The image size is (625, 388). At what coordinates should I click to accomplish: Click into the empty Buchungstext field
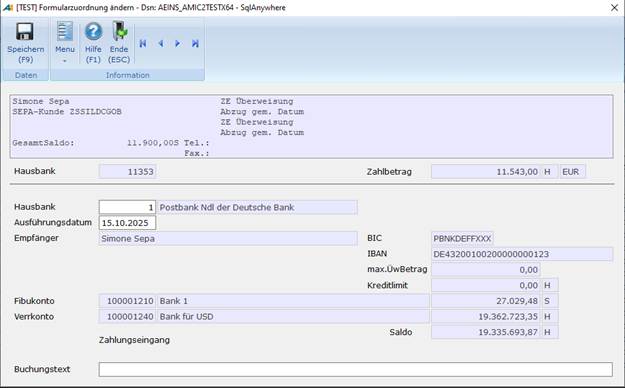point(356,369)
